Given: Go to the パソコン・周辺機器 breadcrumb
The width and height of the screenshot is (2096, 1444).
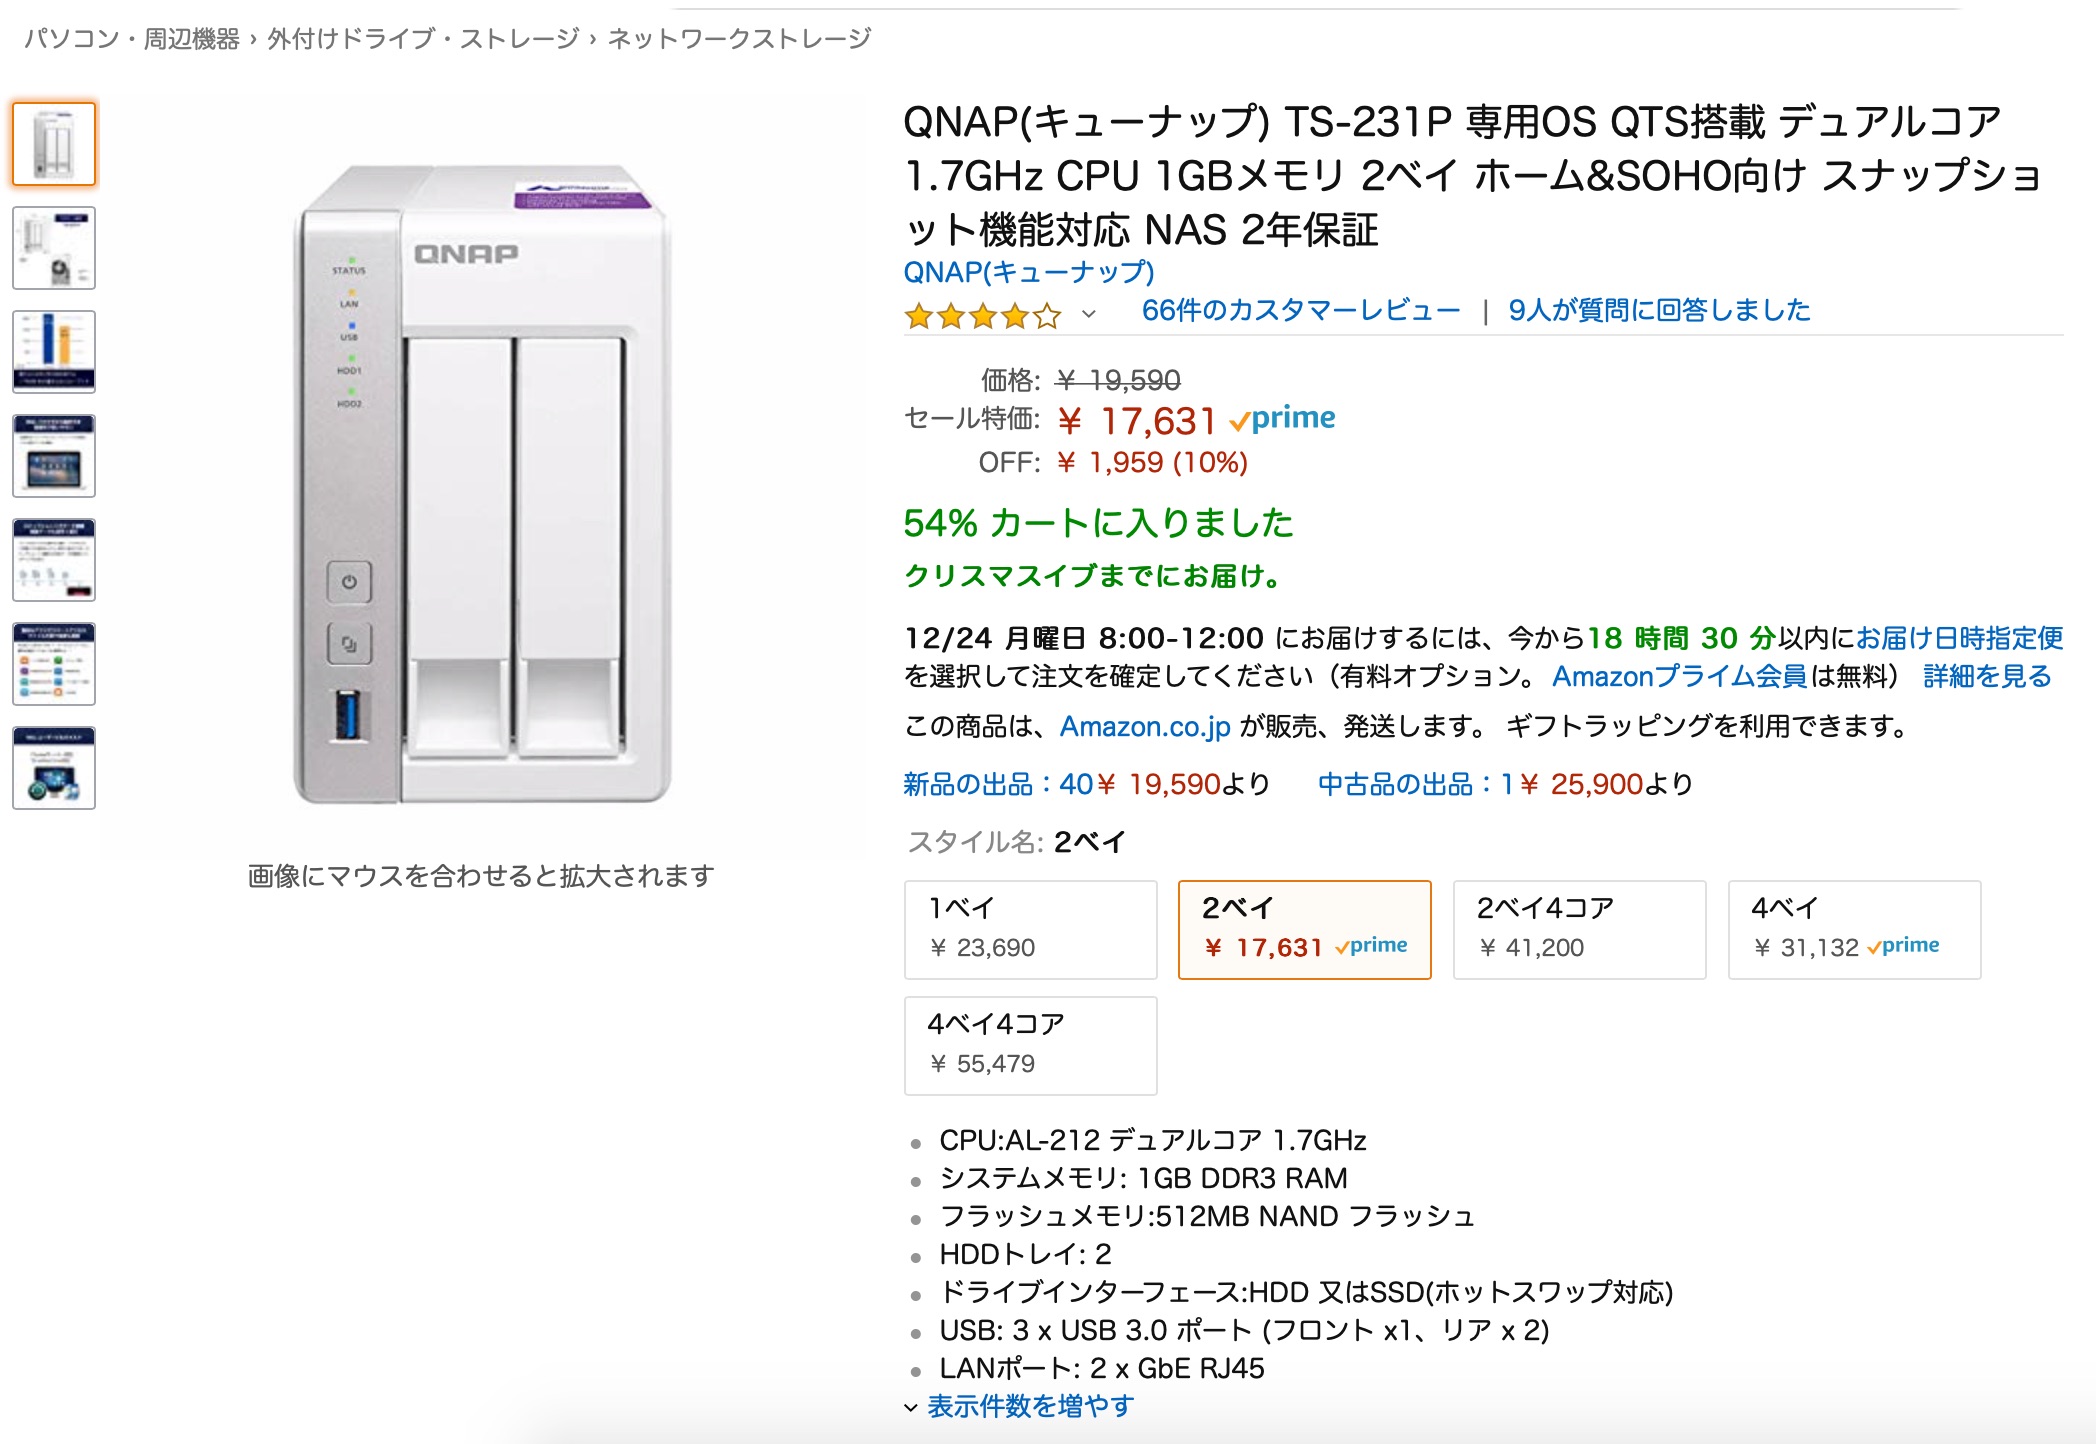Looking at the screenshot, I should (x=132, y=39).
